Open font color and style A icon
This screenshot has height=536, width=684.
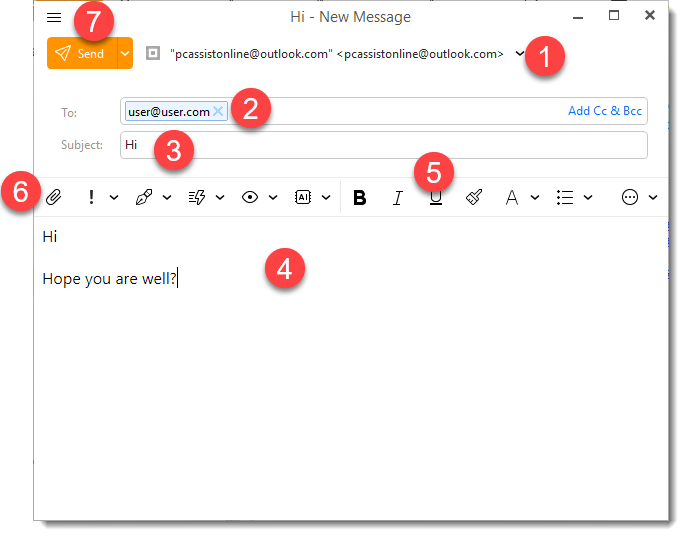pyautogui.click(x=512, y=197)
